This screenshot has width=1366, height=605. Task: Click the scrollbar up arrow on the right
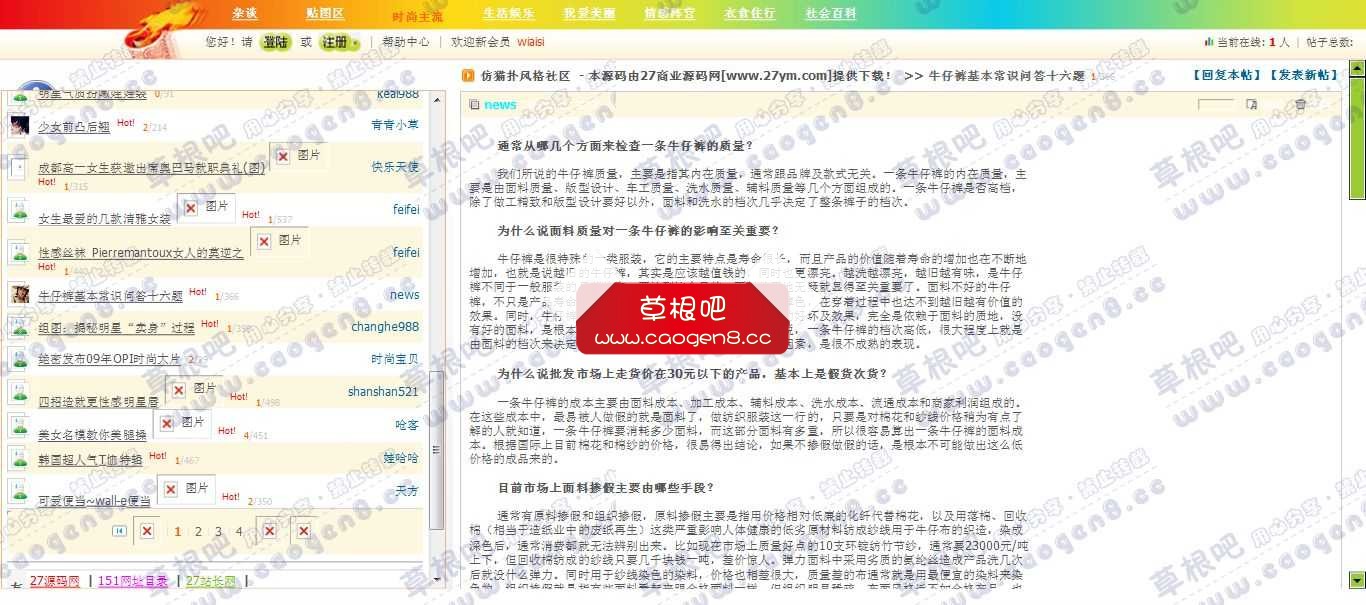pyautogui.click(x=1357, y=69)
